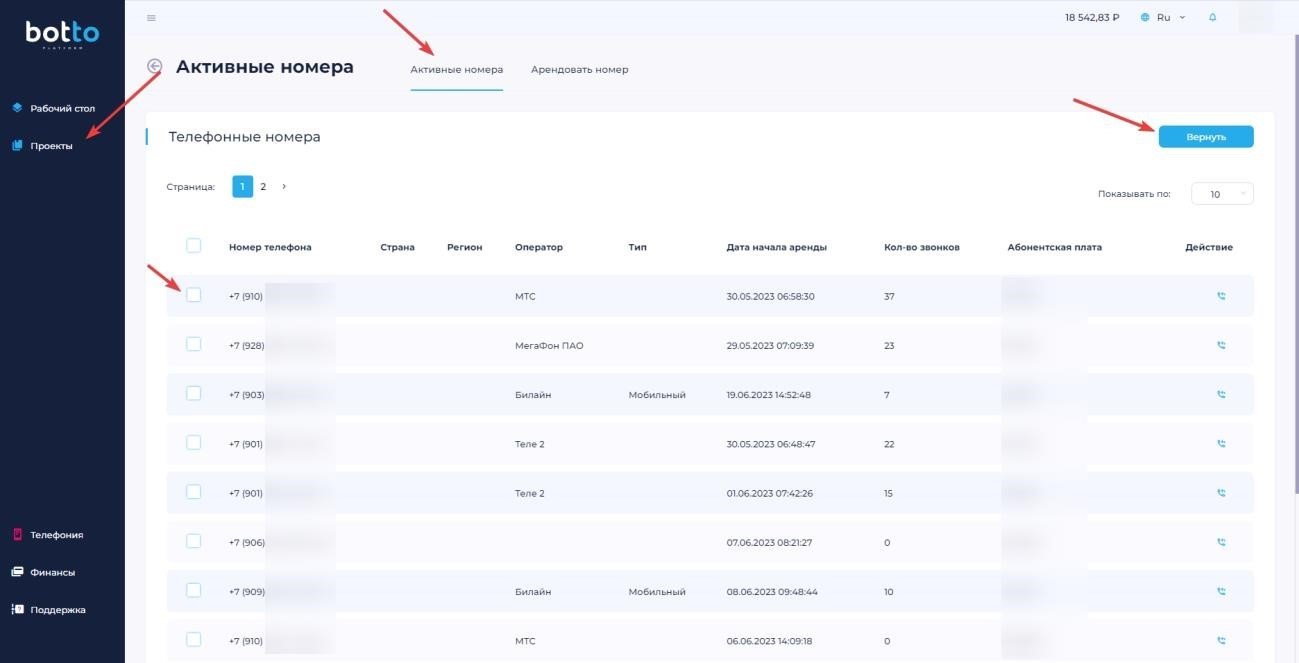1299x663 pixels.
Task: Open the notifications bell icon
Action: (x=1212, y=18)
